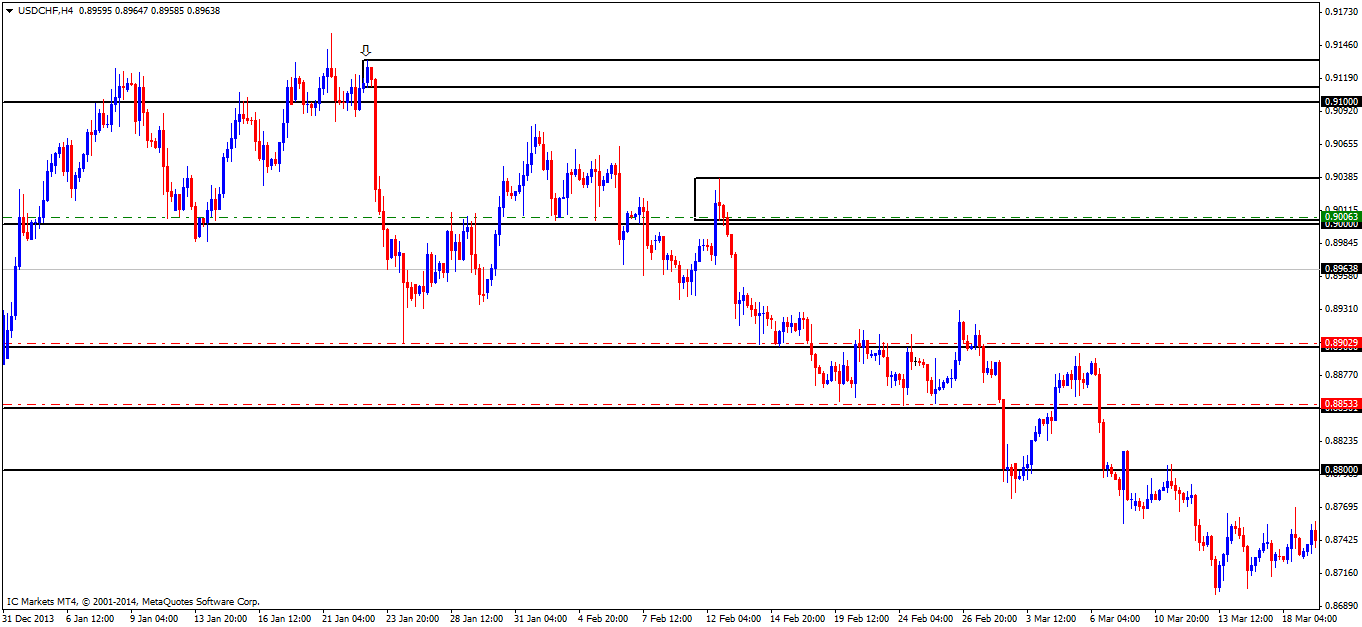Click the 9 Jan 04:00 time label
Screen dimensions: 1362x627
click(x=156, y=618)
